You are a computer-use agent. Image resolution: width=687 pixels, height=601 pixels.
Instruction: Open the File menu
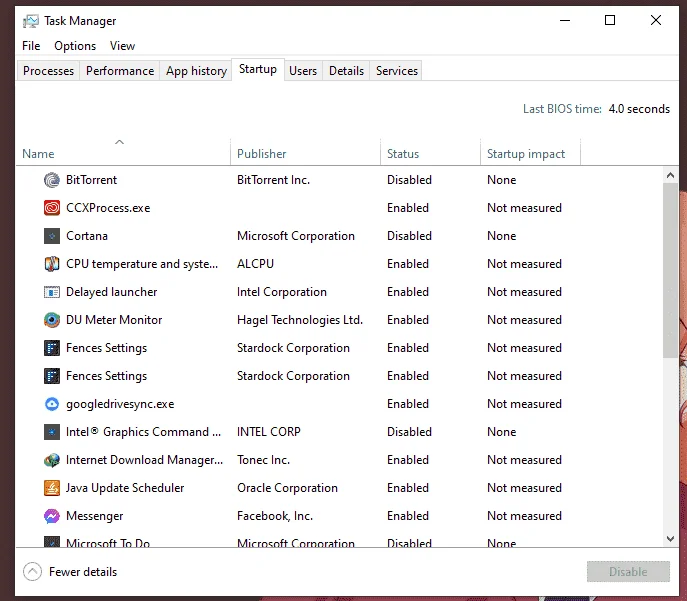click(x=31, y=46)
